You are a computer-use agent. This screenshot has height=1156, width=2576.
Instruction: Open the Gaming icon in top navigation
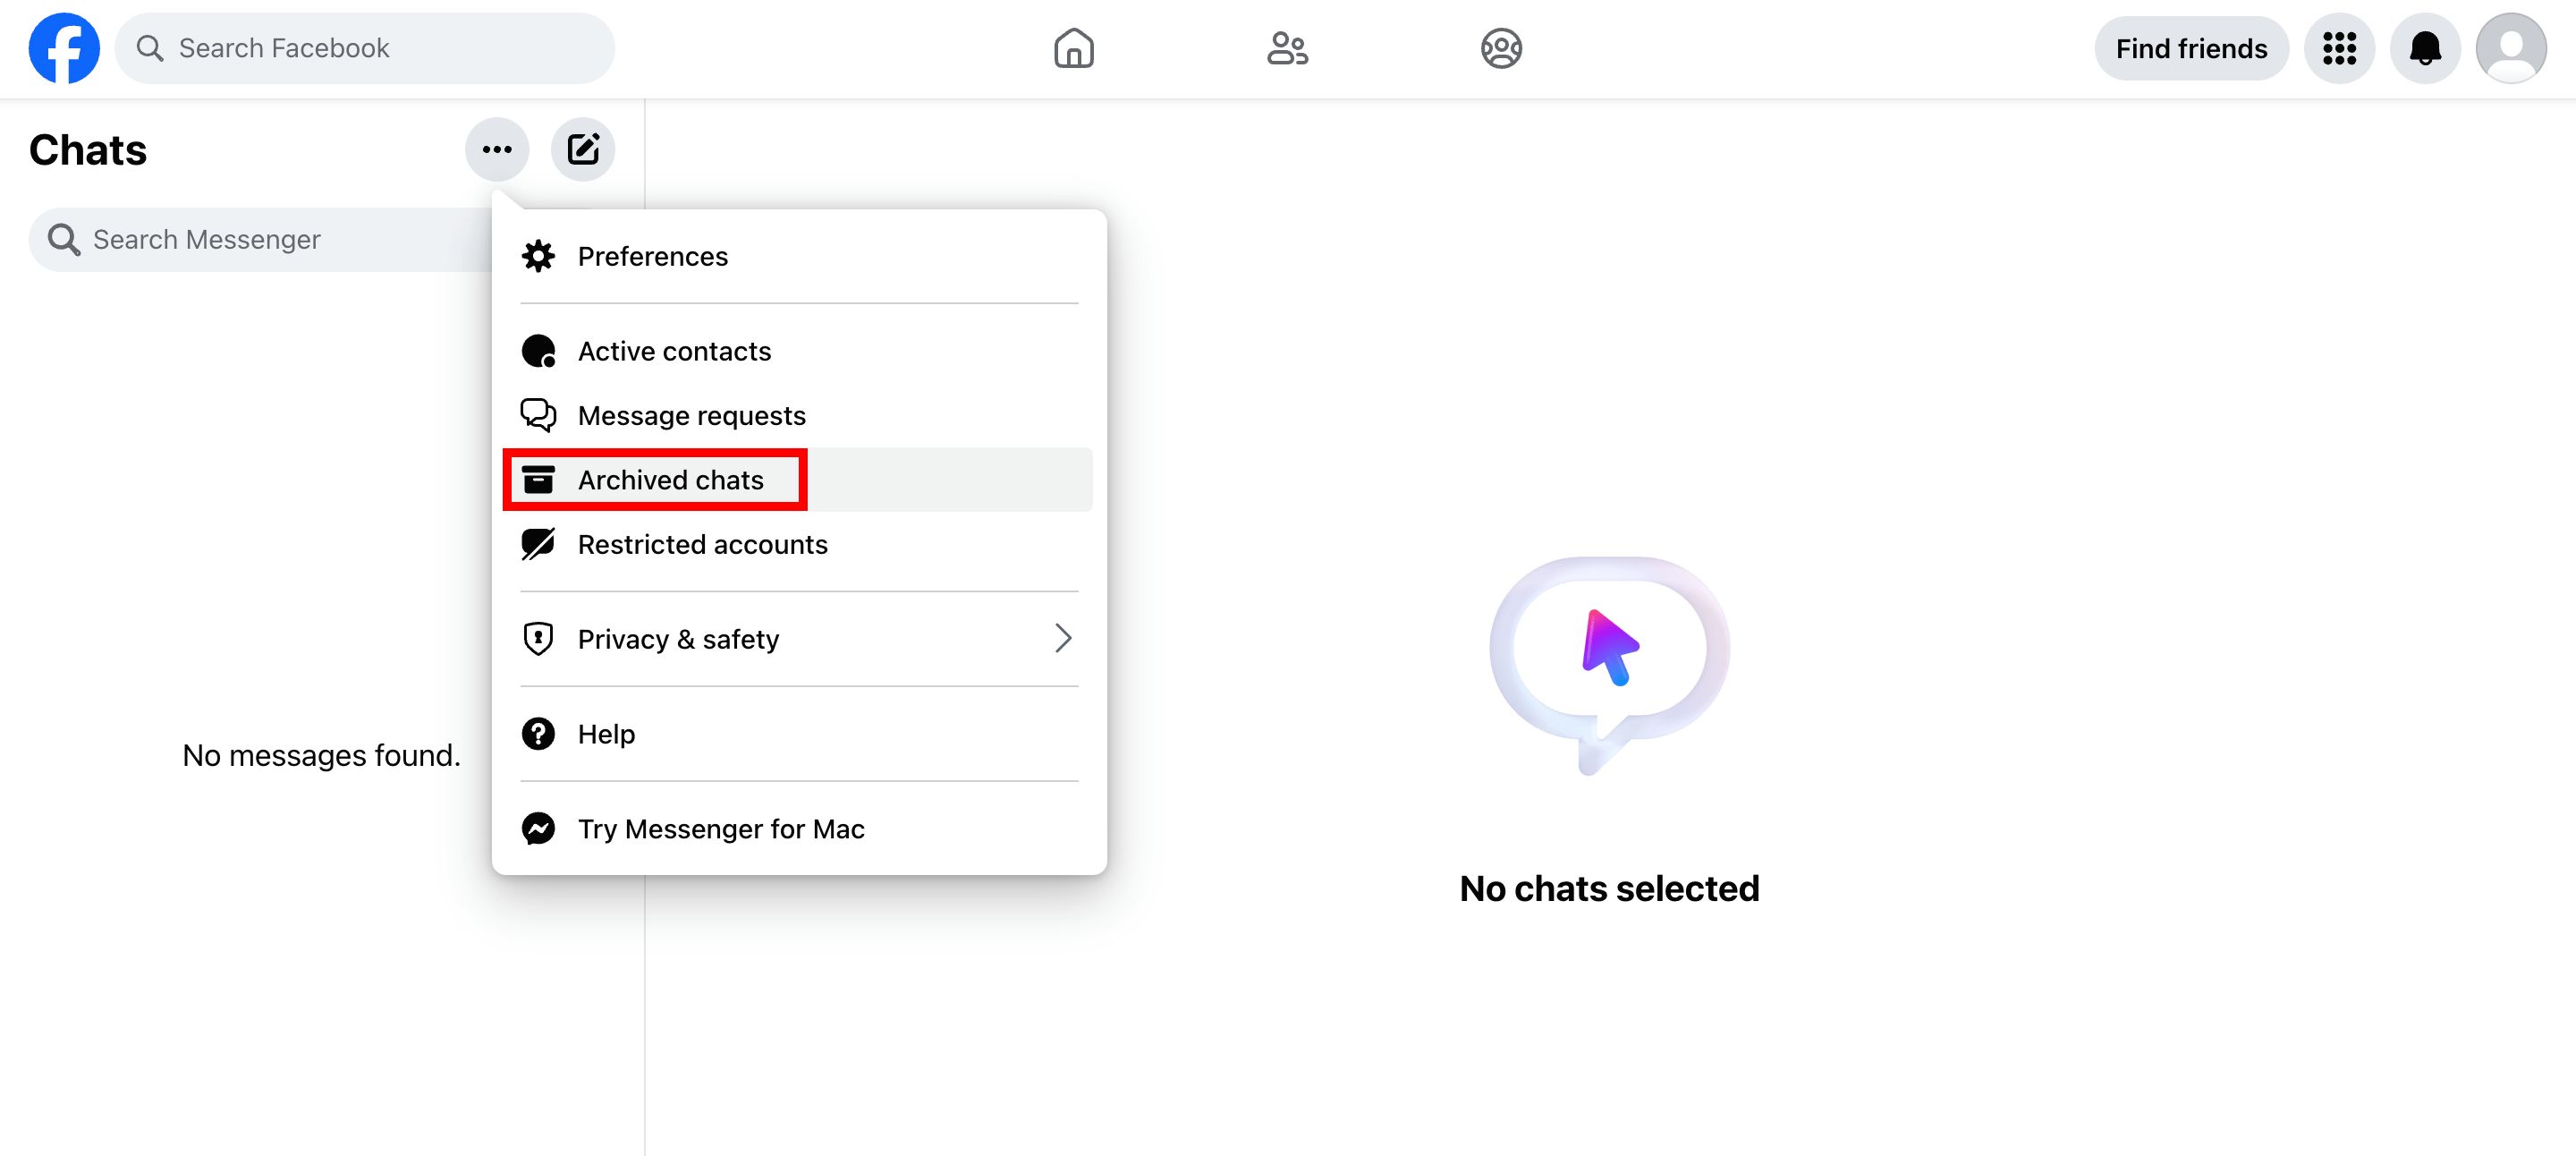click(x=1500, y=47)
